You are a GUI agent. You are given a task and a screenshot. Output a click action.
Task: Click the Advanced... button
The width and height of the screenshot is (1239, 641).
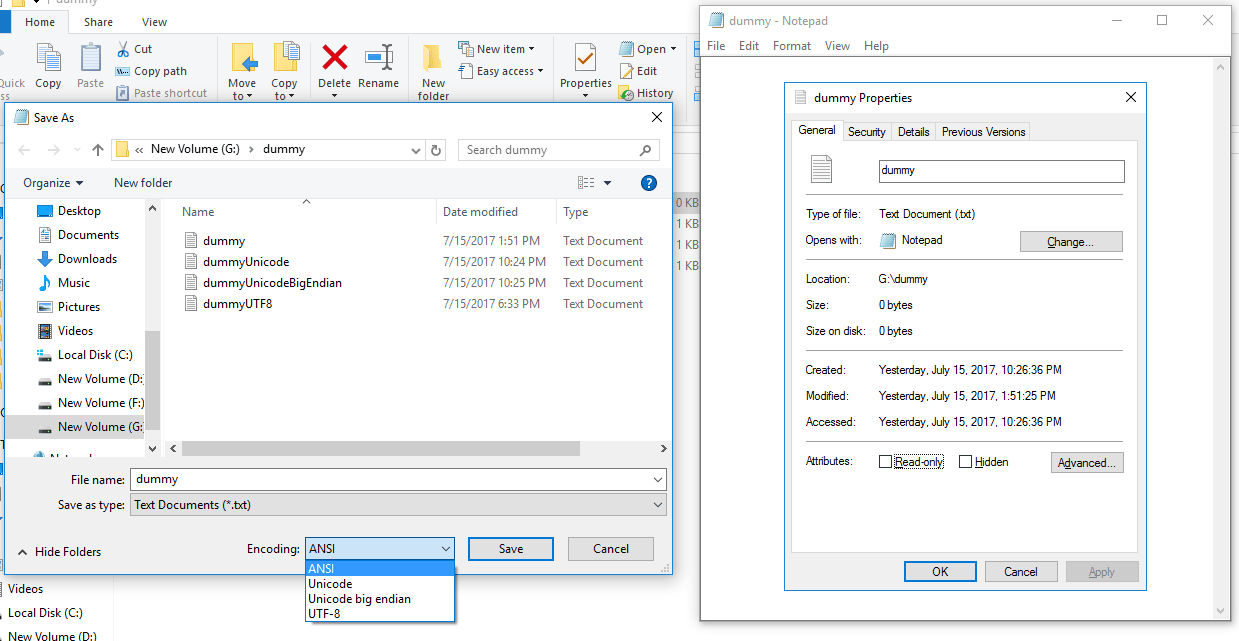coord(1087,463)
